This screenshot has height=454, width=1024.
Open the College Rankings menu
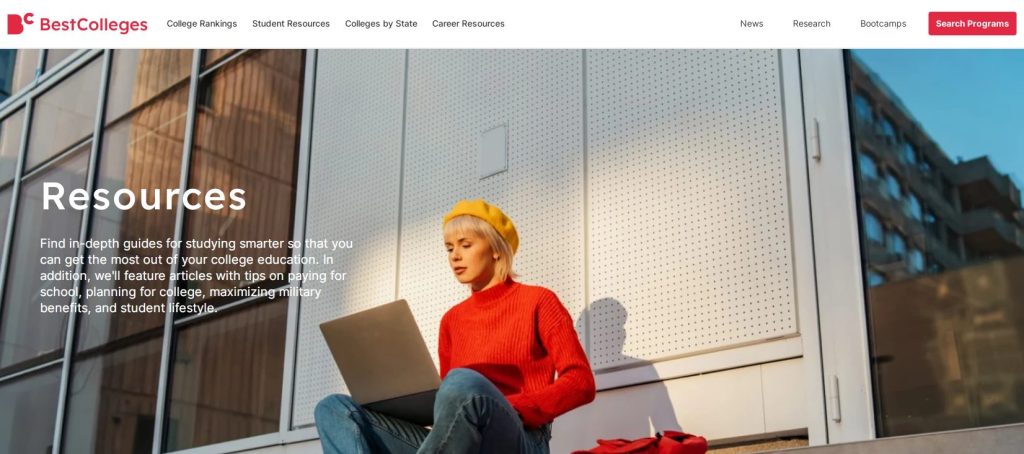[202, 24]
